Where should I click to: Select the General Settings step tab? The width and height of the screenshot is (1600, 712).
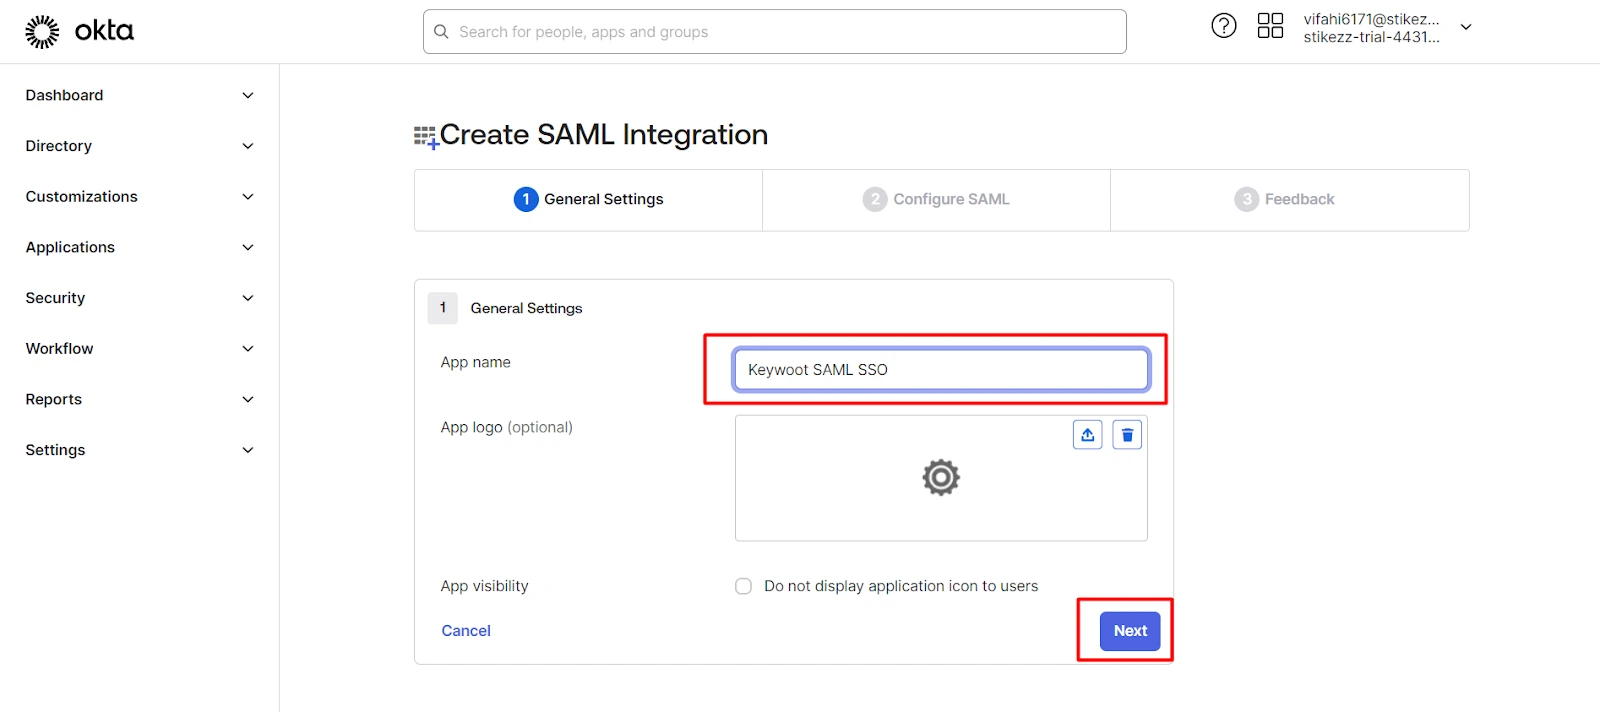[x=588, y=200]
